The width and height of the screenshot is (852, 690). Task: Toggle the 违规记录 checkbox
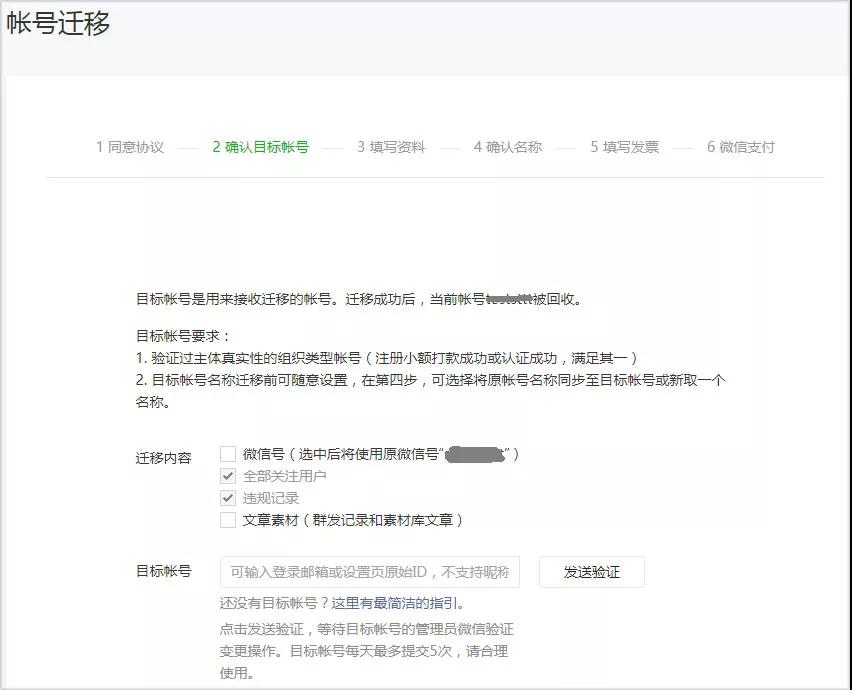point(228,498)
